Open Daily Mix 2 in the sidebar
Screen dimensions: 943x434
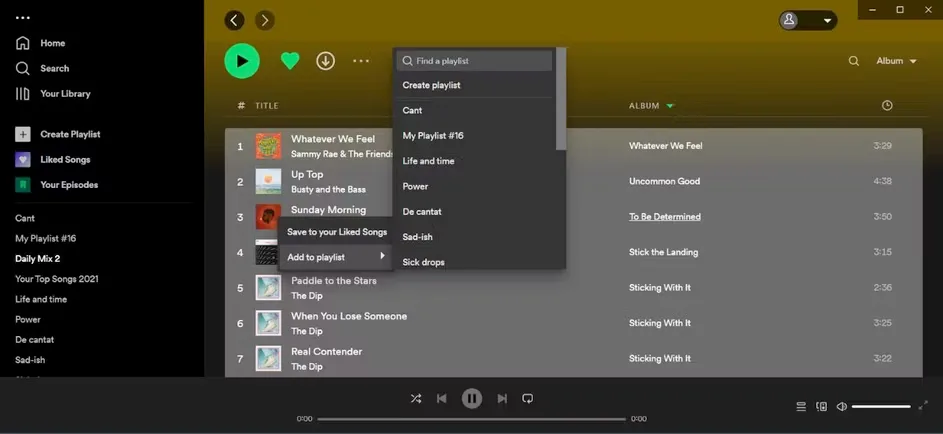37,259
